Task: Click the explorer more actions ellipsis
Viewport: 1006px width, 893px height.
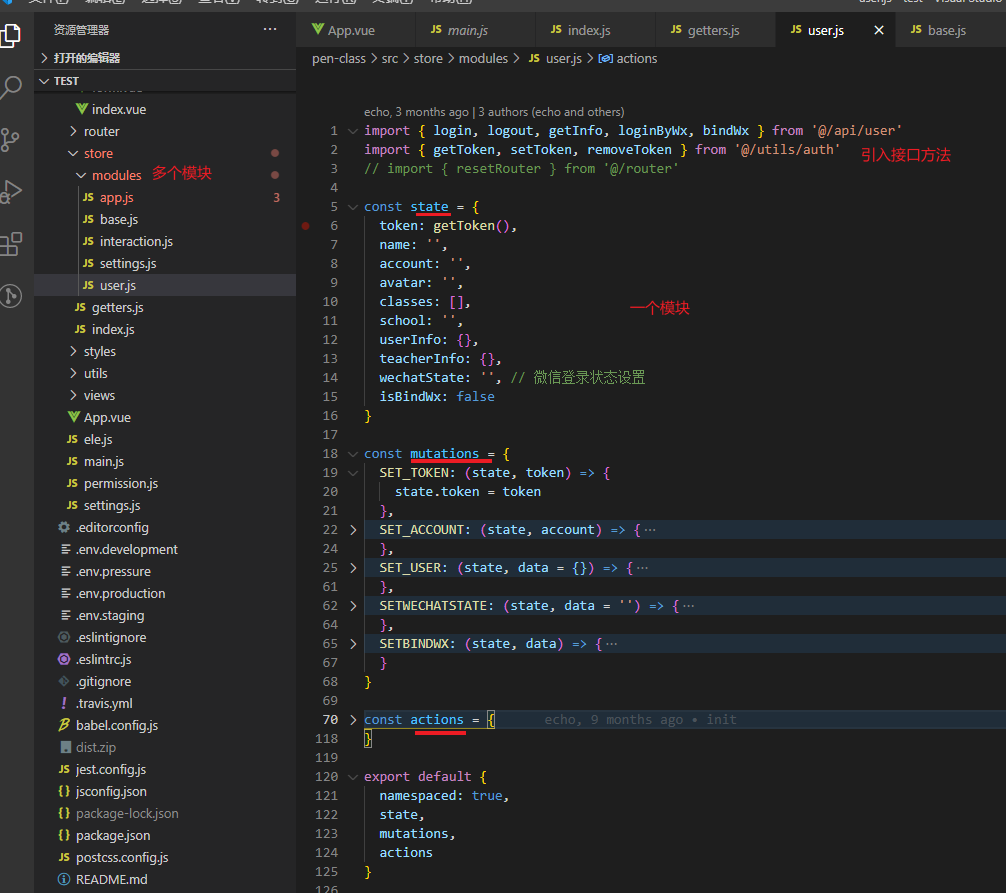Action: pos(270,30)
